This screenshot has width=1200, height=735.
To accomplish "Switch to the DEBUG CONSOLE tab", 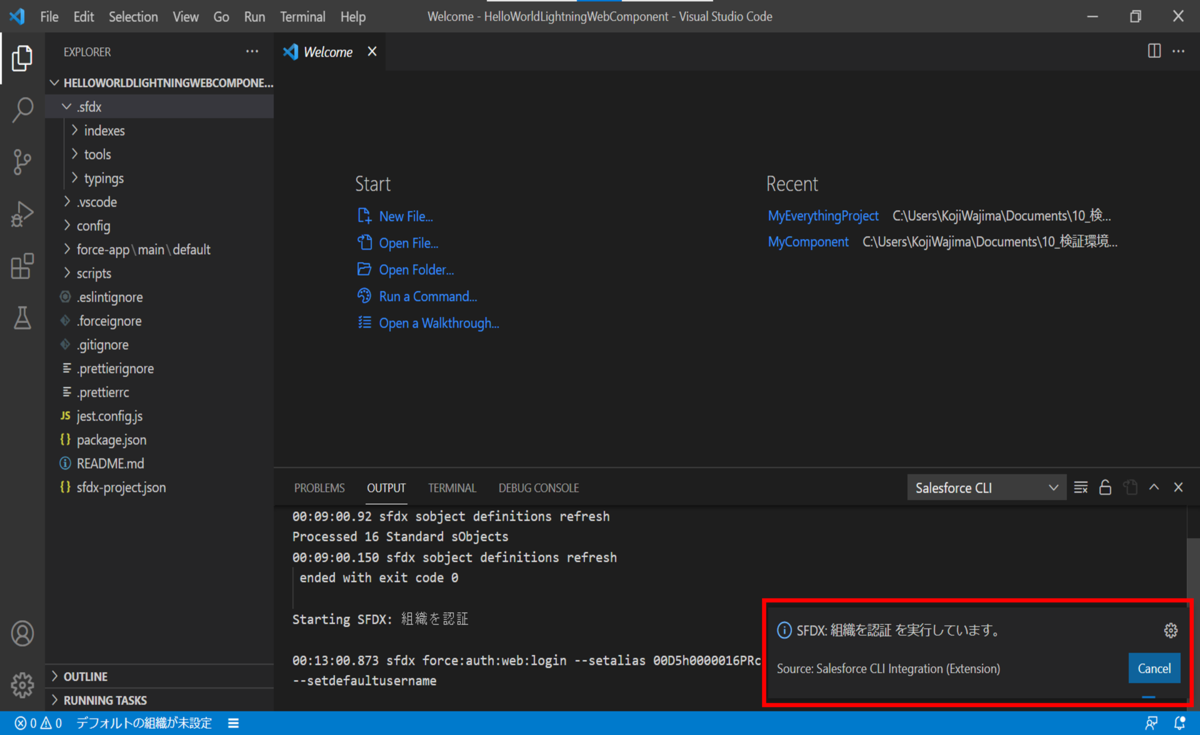I will [x=539, y=488].
